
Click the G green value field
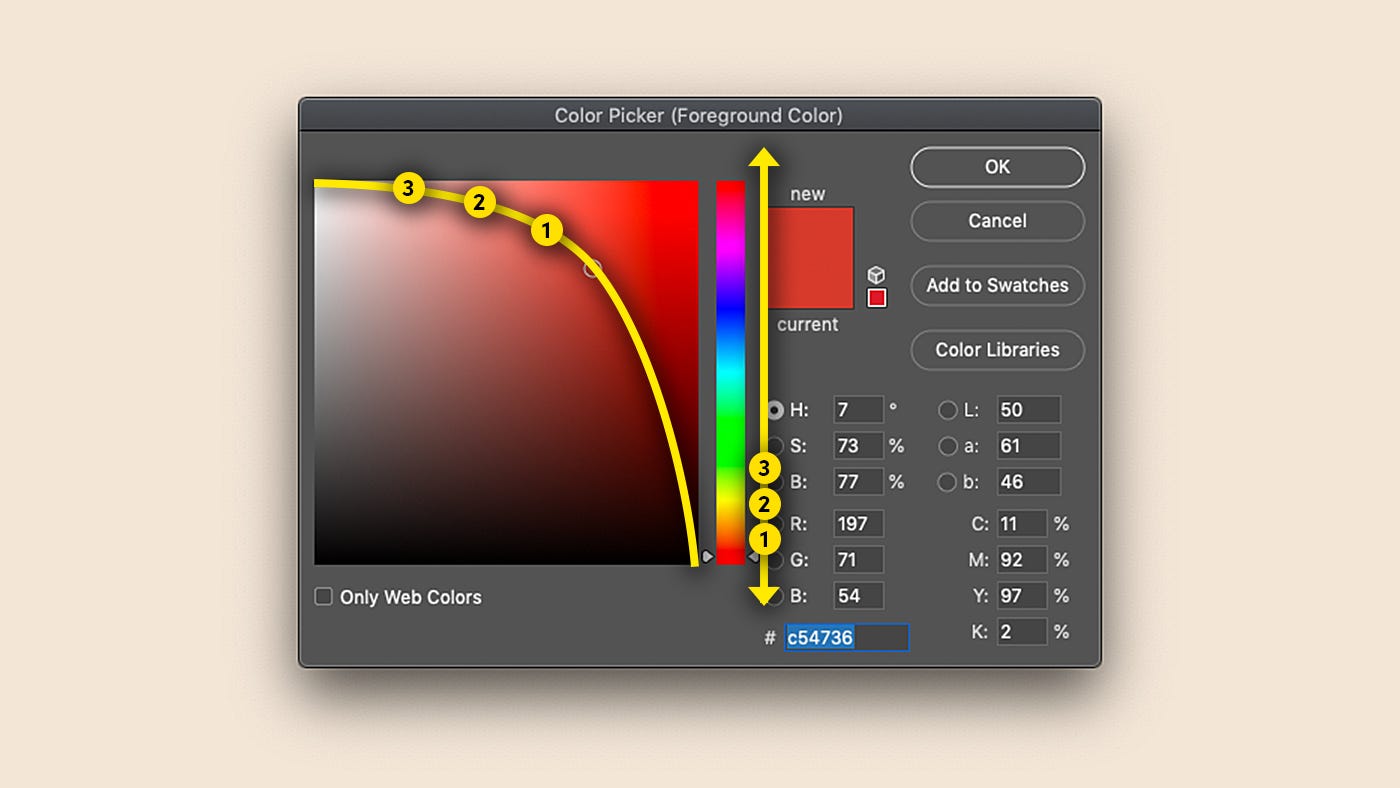point(858,560)
